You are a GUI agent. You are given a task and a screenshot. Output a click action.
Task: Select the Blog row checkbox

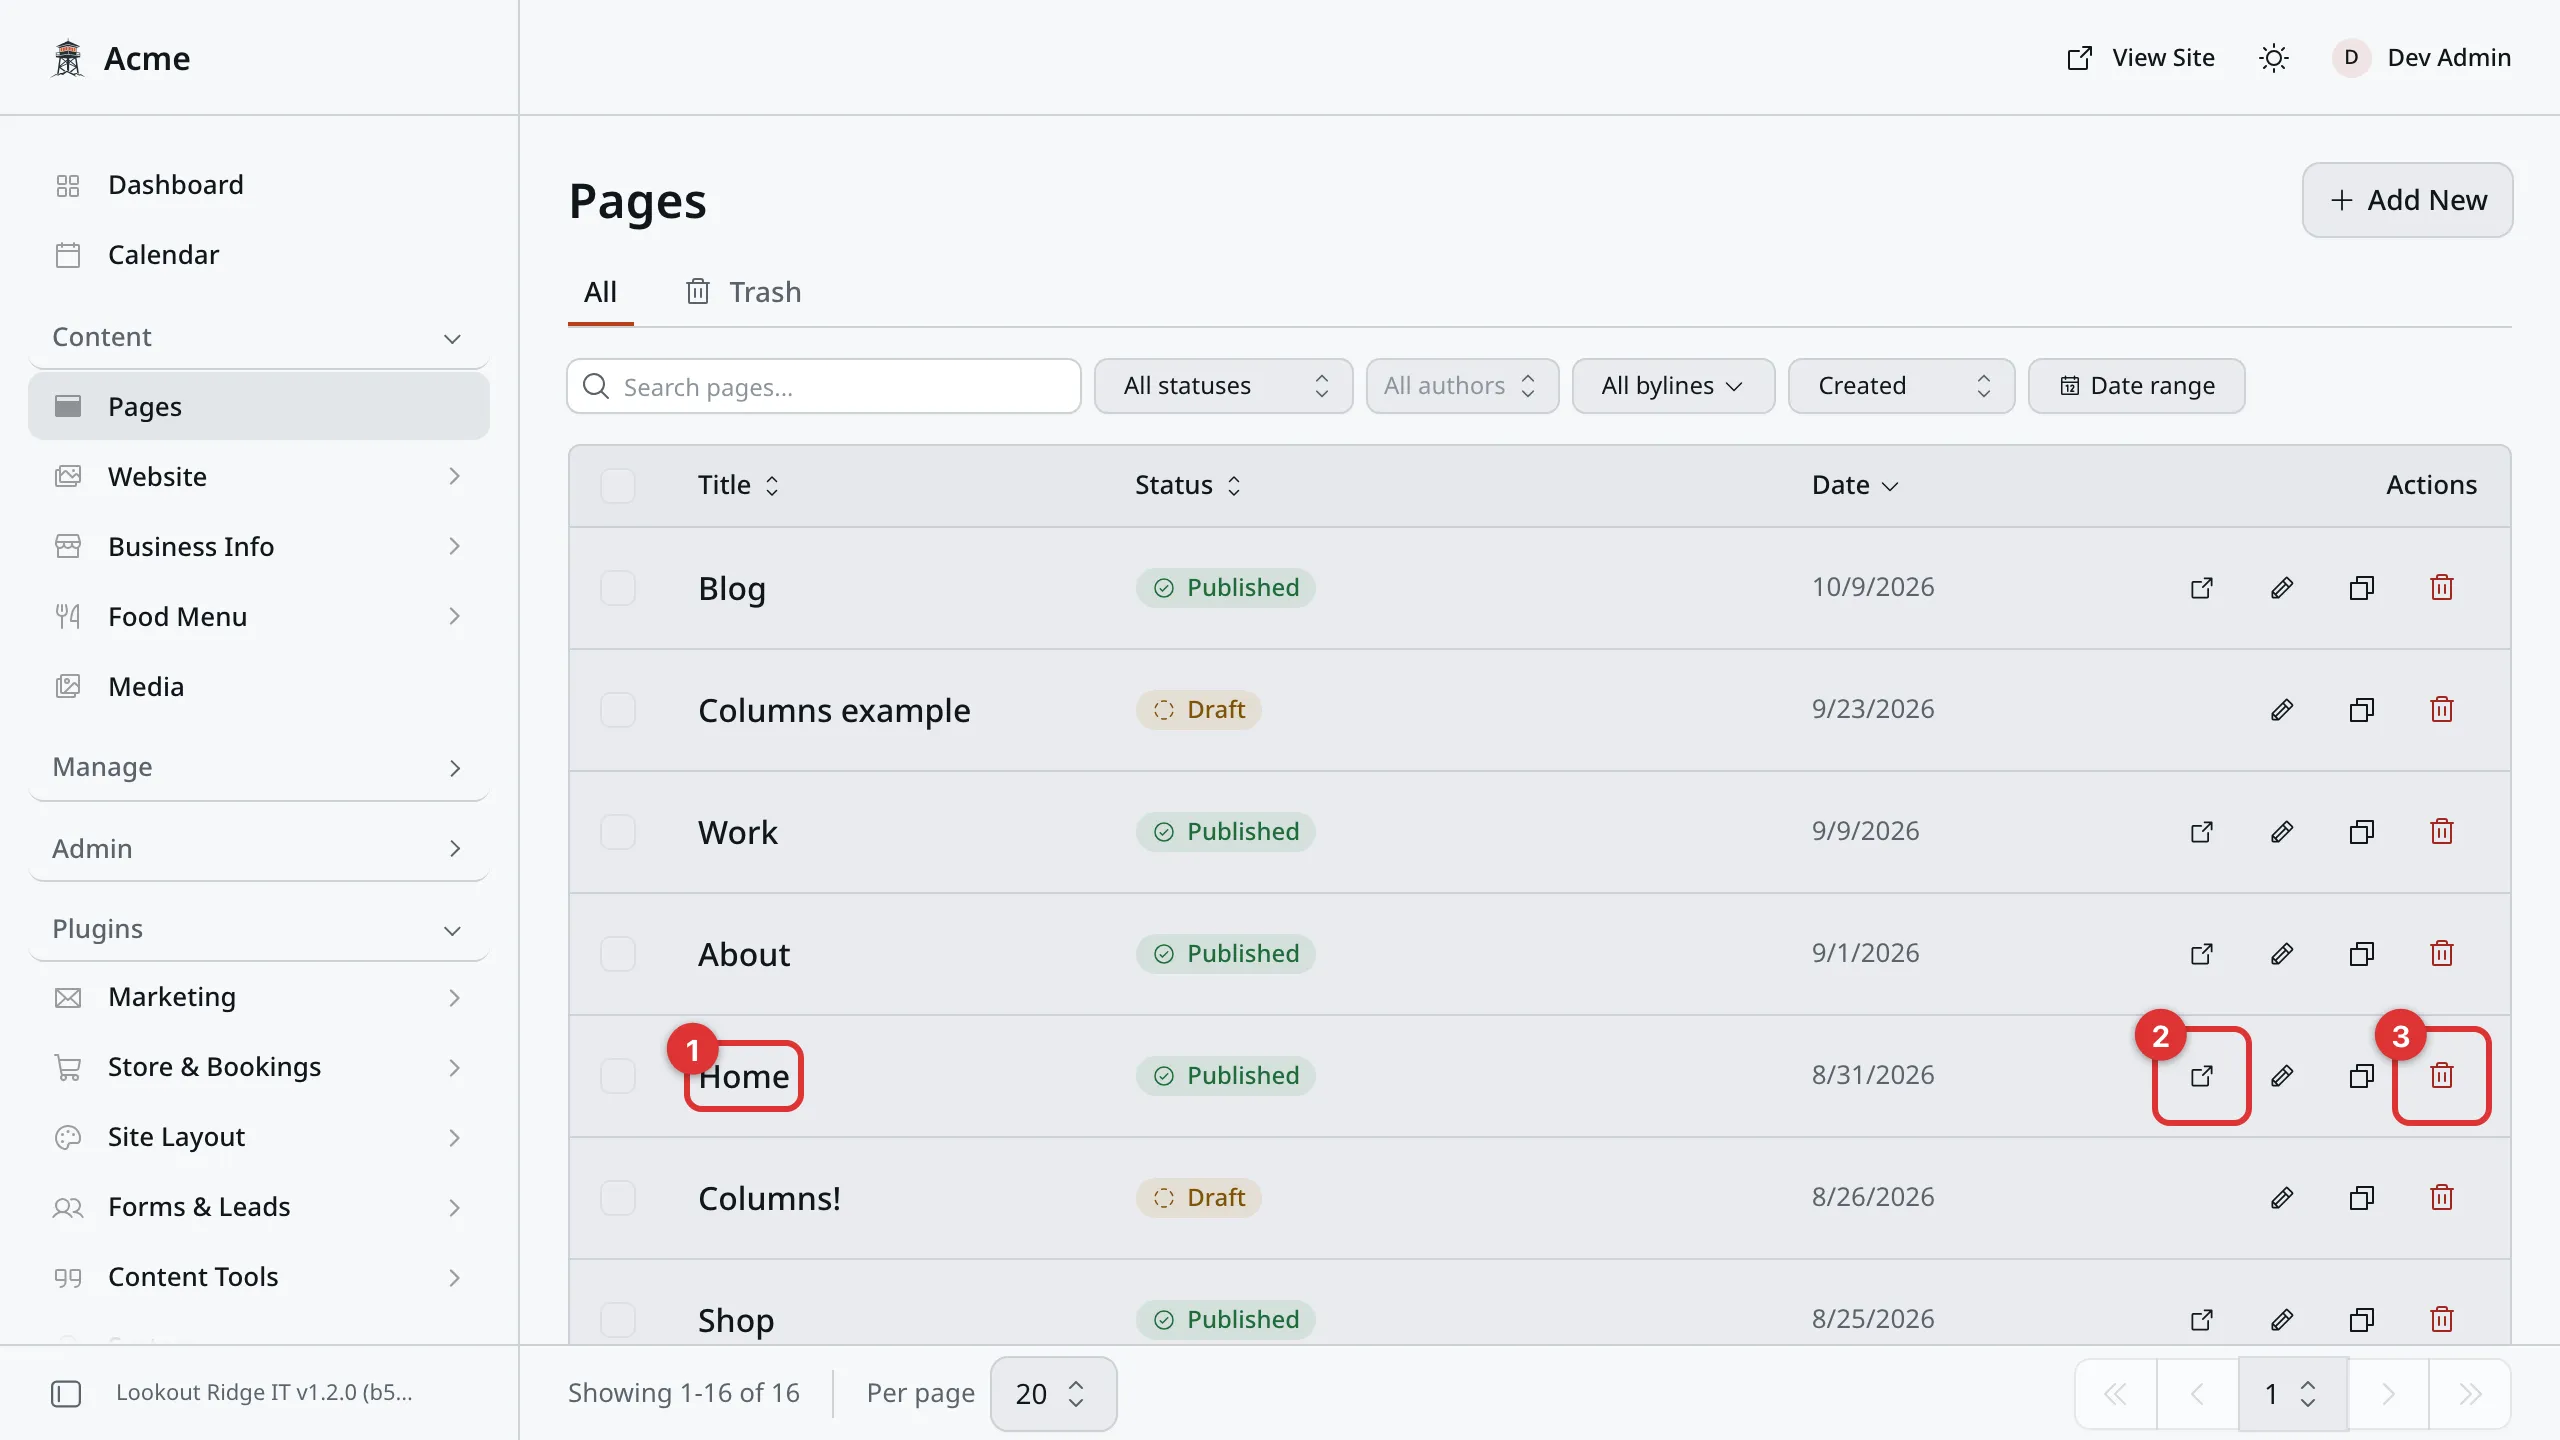(618, 588)
